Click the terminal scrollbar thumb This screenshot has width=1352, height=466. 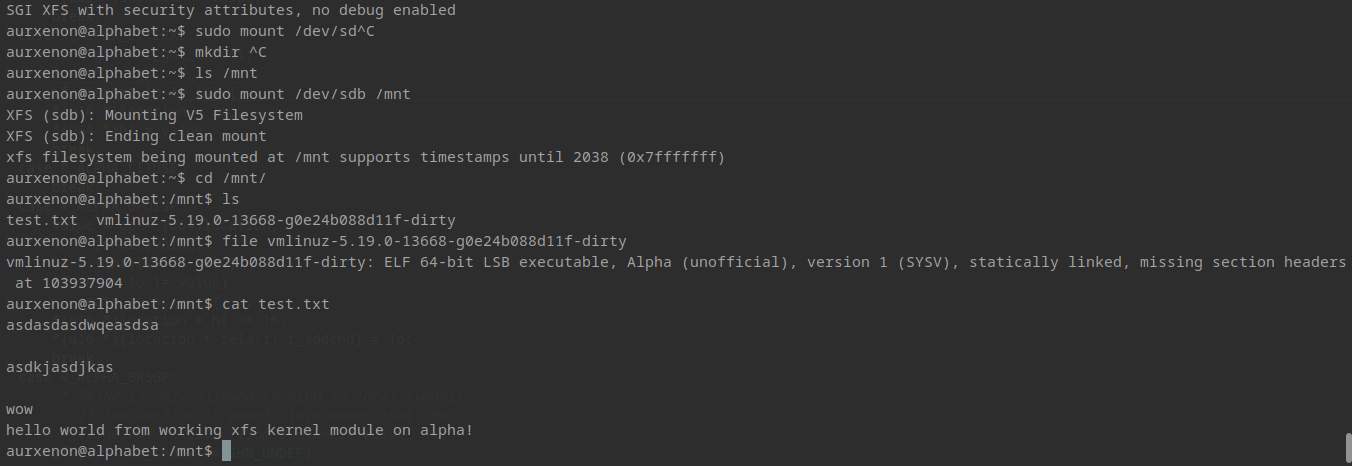click(x=1346, y=448)
